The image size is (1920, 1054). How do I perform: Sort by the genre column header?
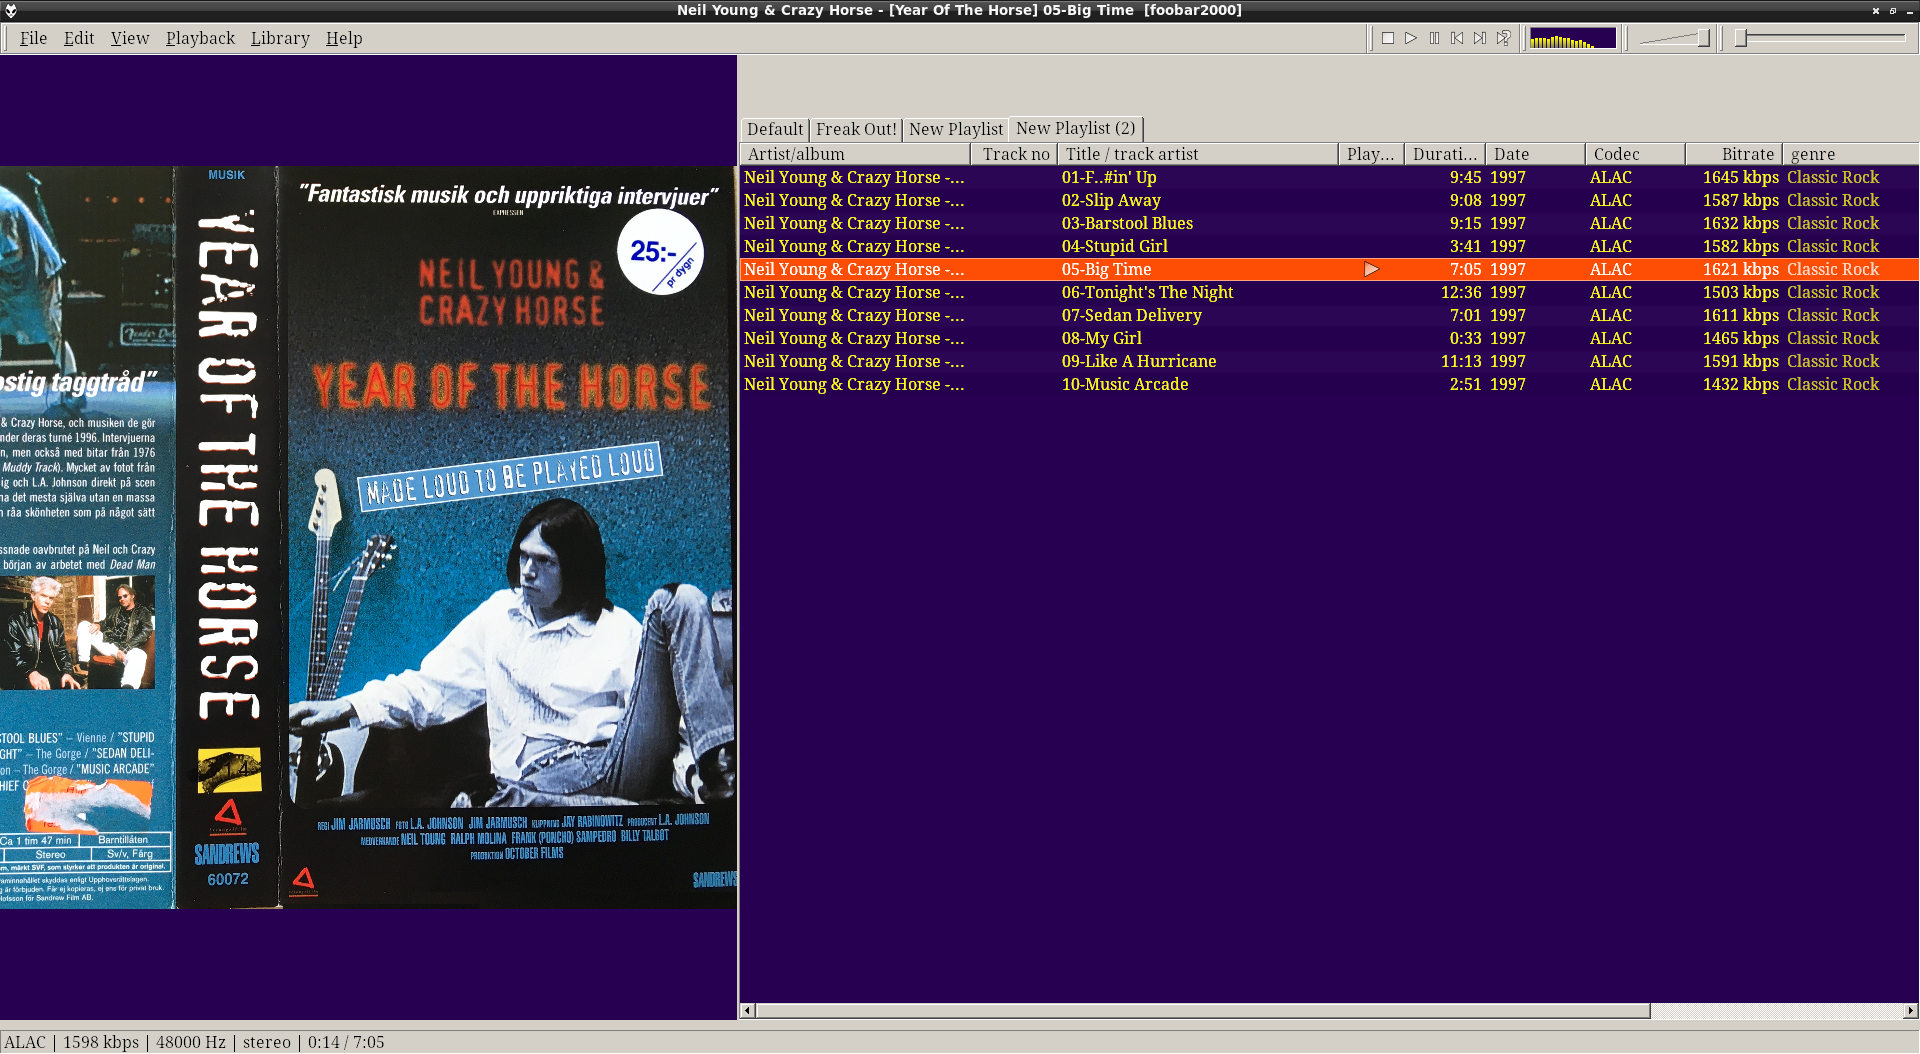[1850, 154]
